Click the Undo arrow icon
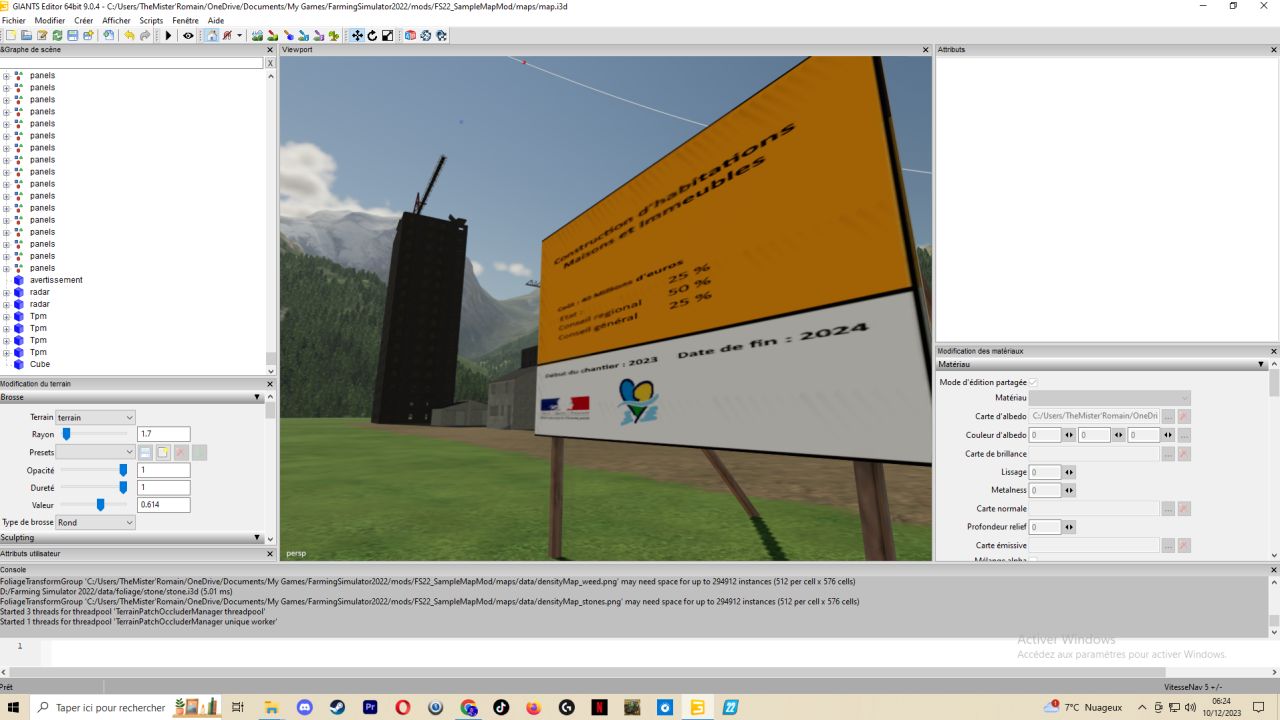1280x720 pixels. [x=129, y=35]
